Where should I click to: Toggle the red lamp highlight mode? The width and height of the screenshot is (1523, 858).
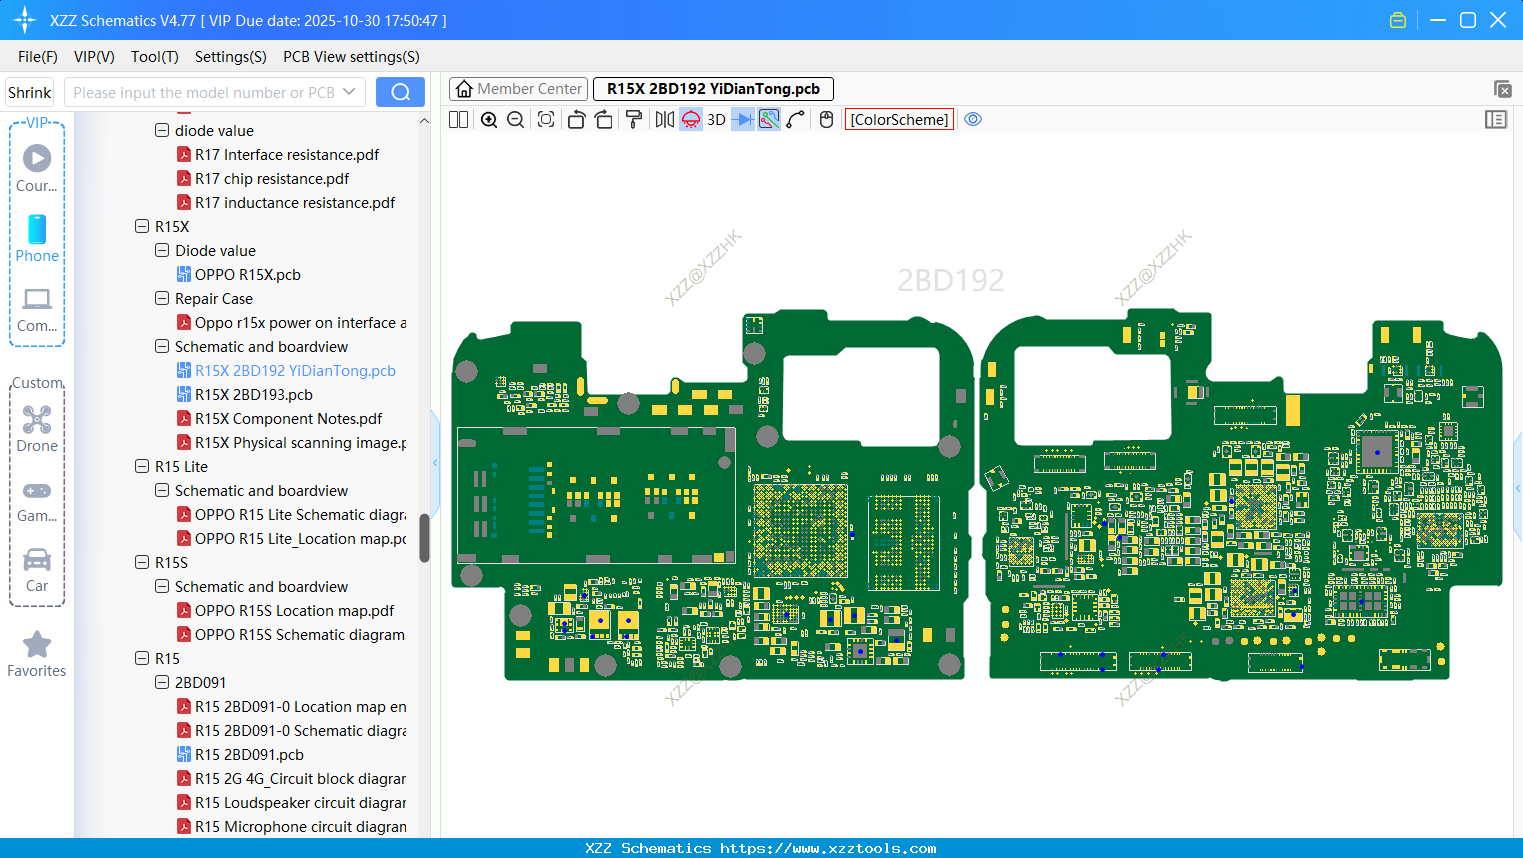[x=690, y=119]
